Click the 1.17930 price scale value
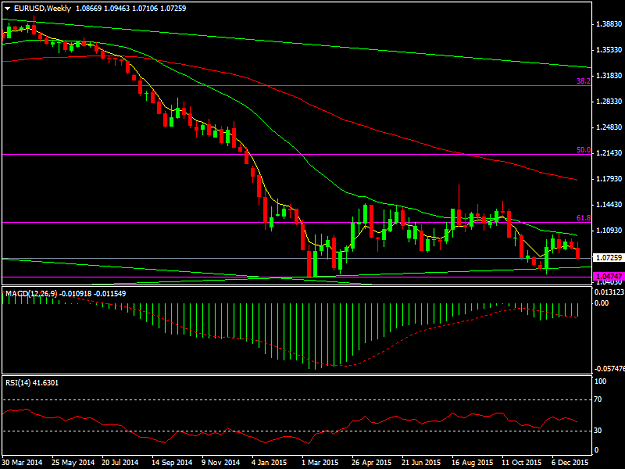This screenshot has width=625, height=469. (609, 179)
